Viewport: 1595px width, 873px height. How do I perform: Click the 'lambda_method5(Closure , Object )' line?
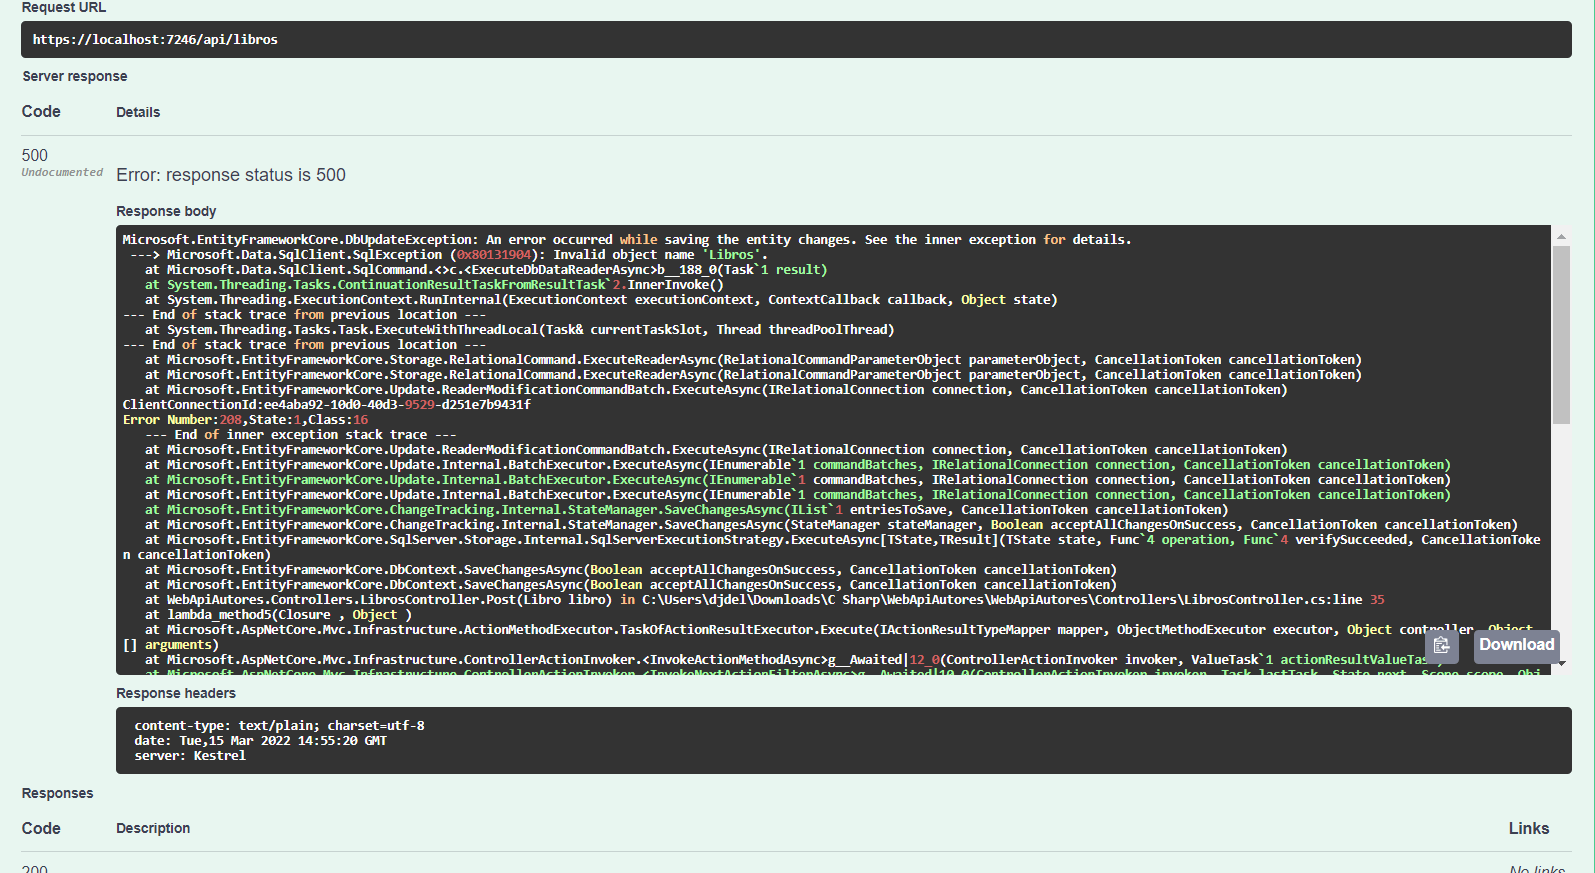278,615
